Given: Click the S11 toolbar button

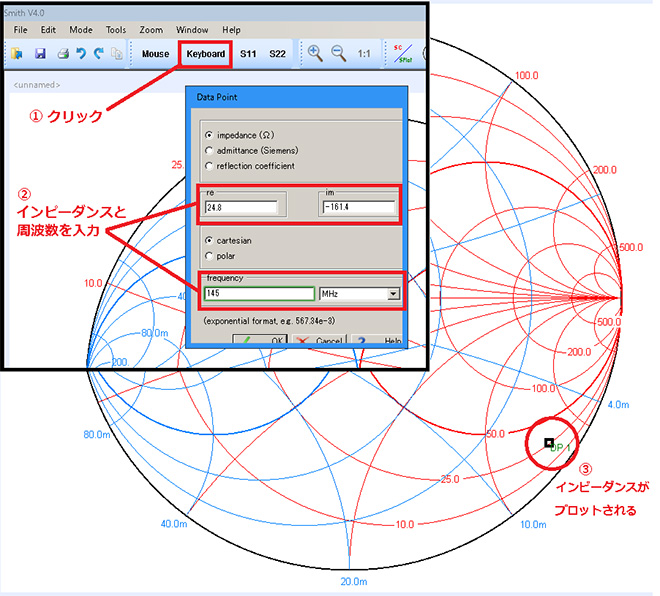Looking at the screenshot, I should tap(248, 54).
